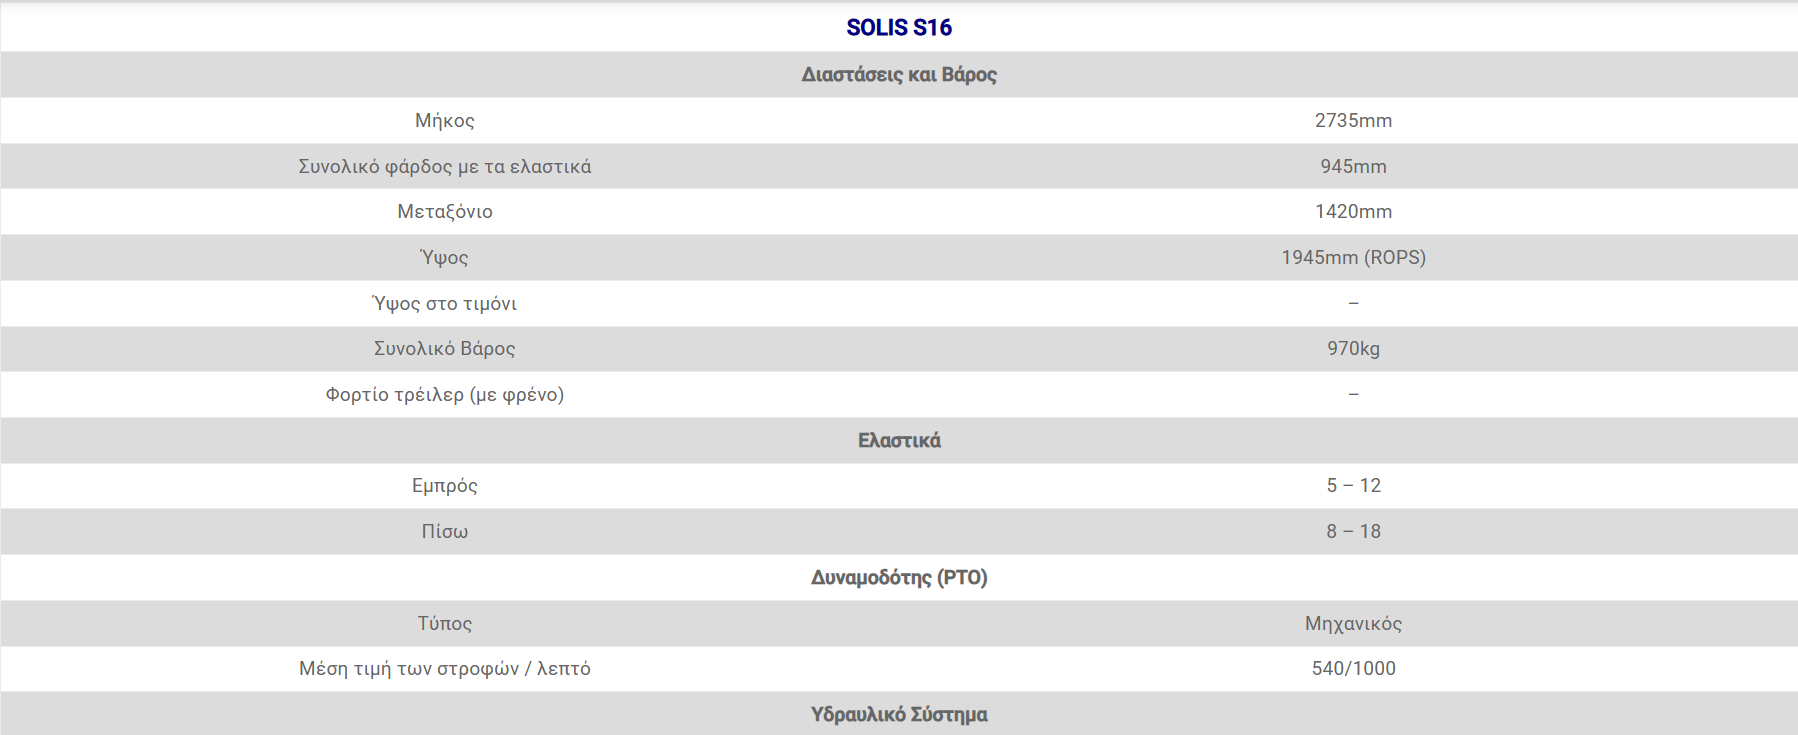The width and height of the screenshot is (1798, 735).
Task: Select the front tire value 5 – 12
Action: click(x=1352, y=486)
